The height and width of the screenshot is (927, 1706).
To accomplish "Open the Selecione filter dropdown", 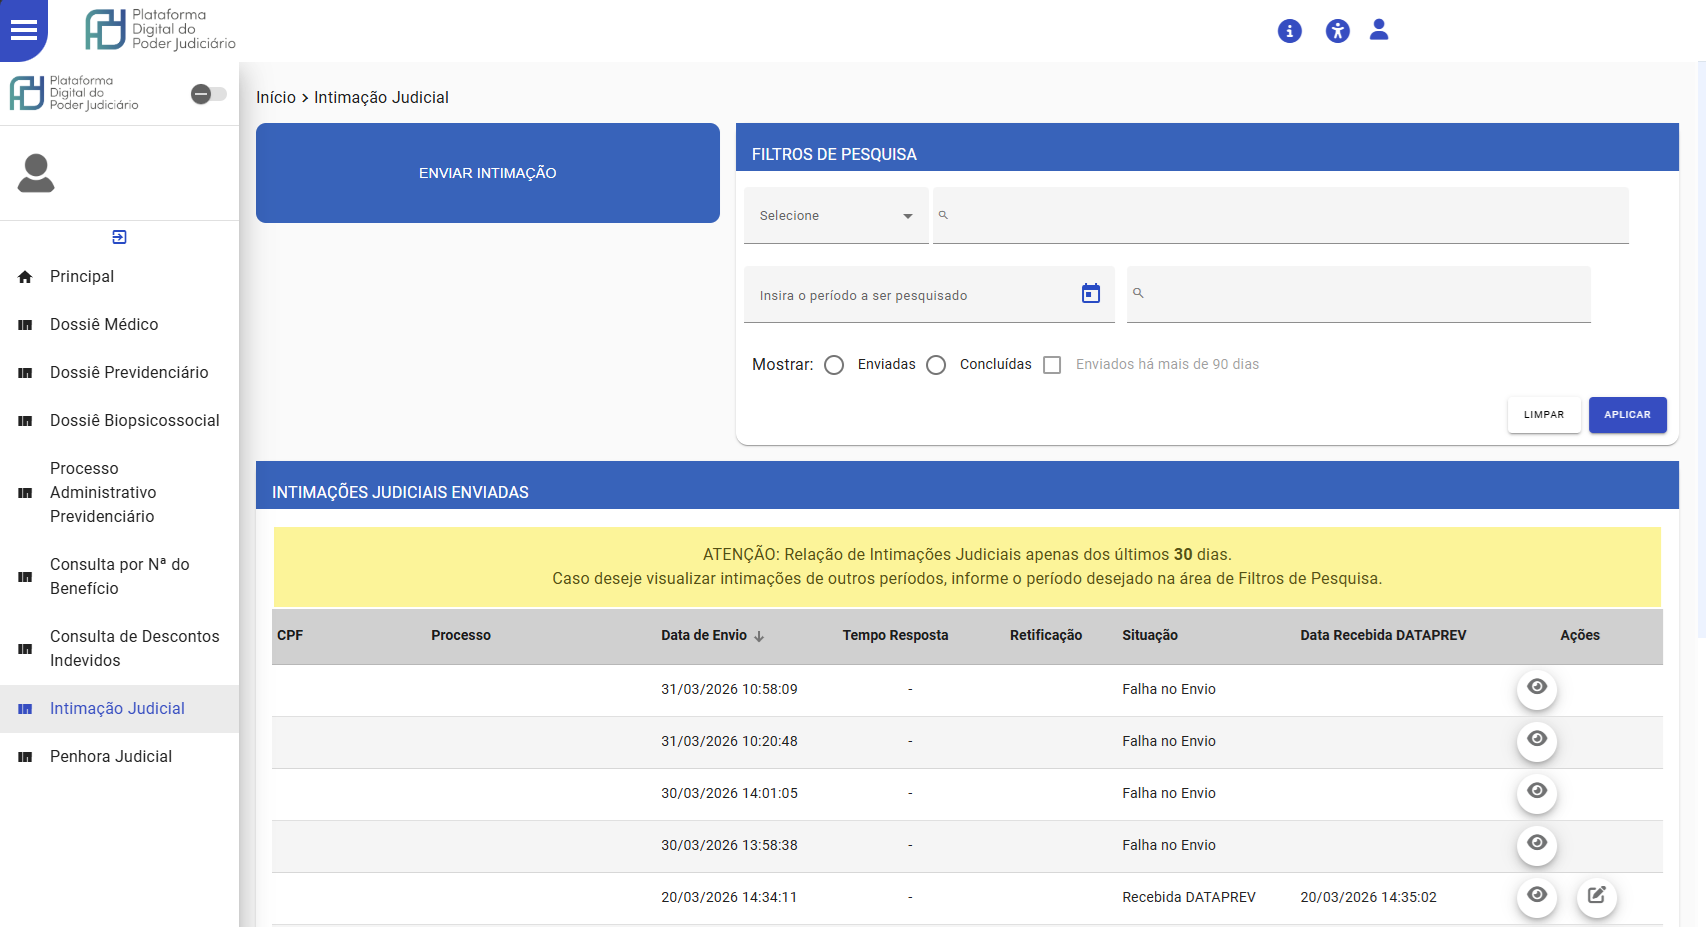I will point(836,215).
